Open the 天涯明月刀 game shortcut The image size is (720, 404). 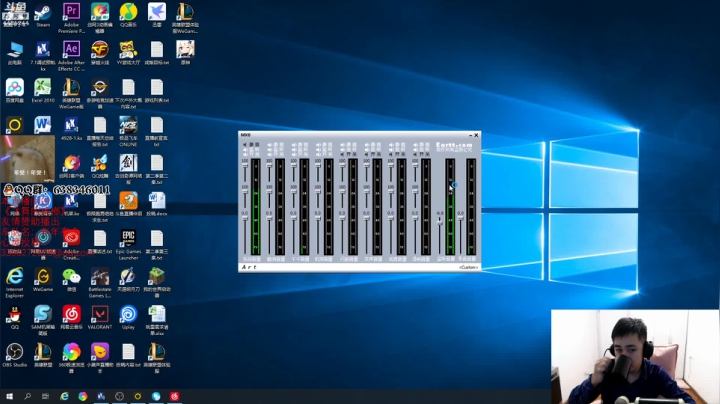(x=128, y=279)
